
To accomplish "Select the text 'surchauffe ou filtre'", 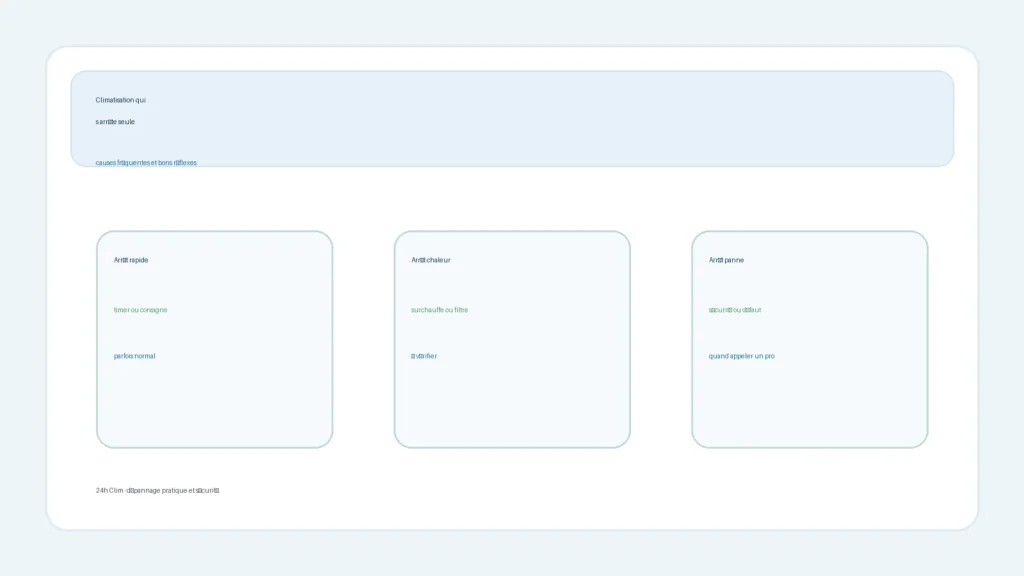I will click(x=440, y=310).
